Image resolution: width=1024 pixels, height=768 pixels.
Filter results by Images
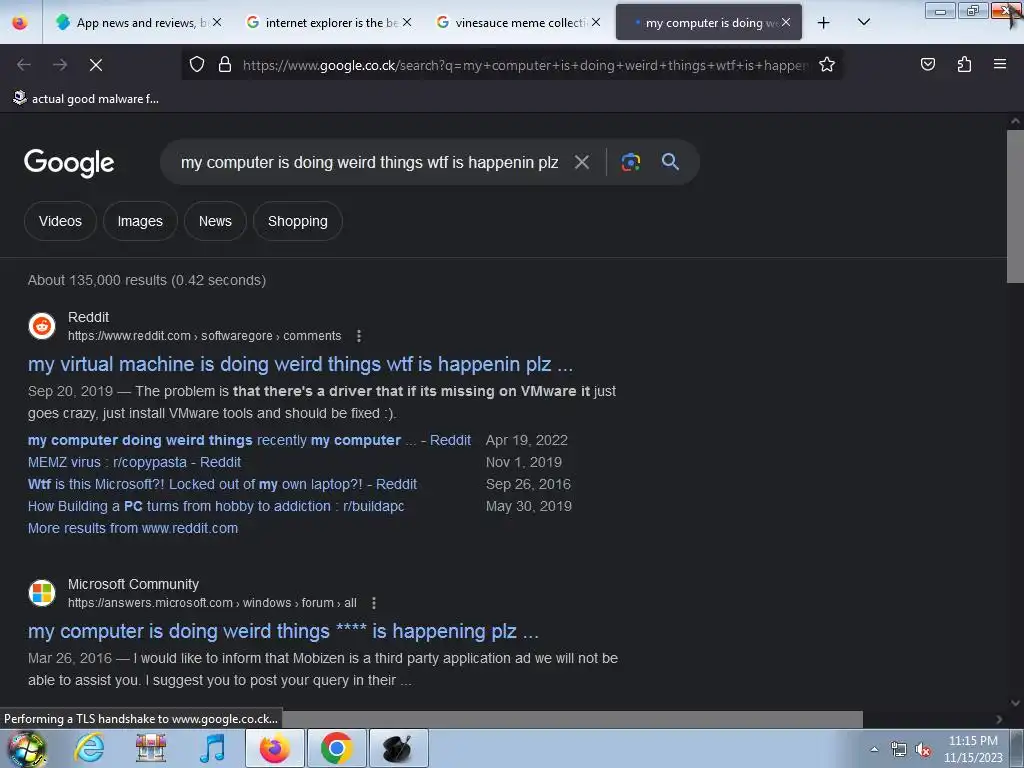(140, 221)
